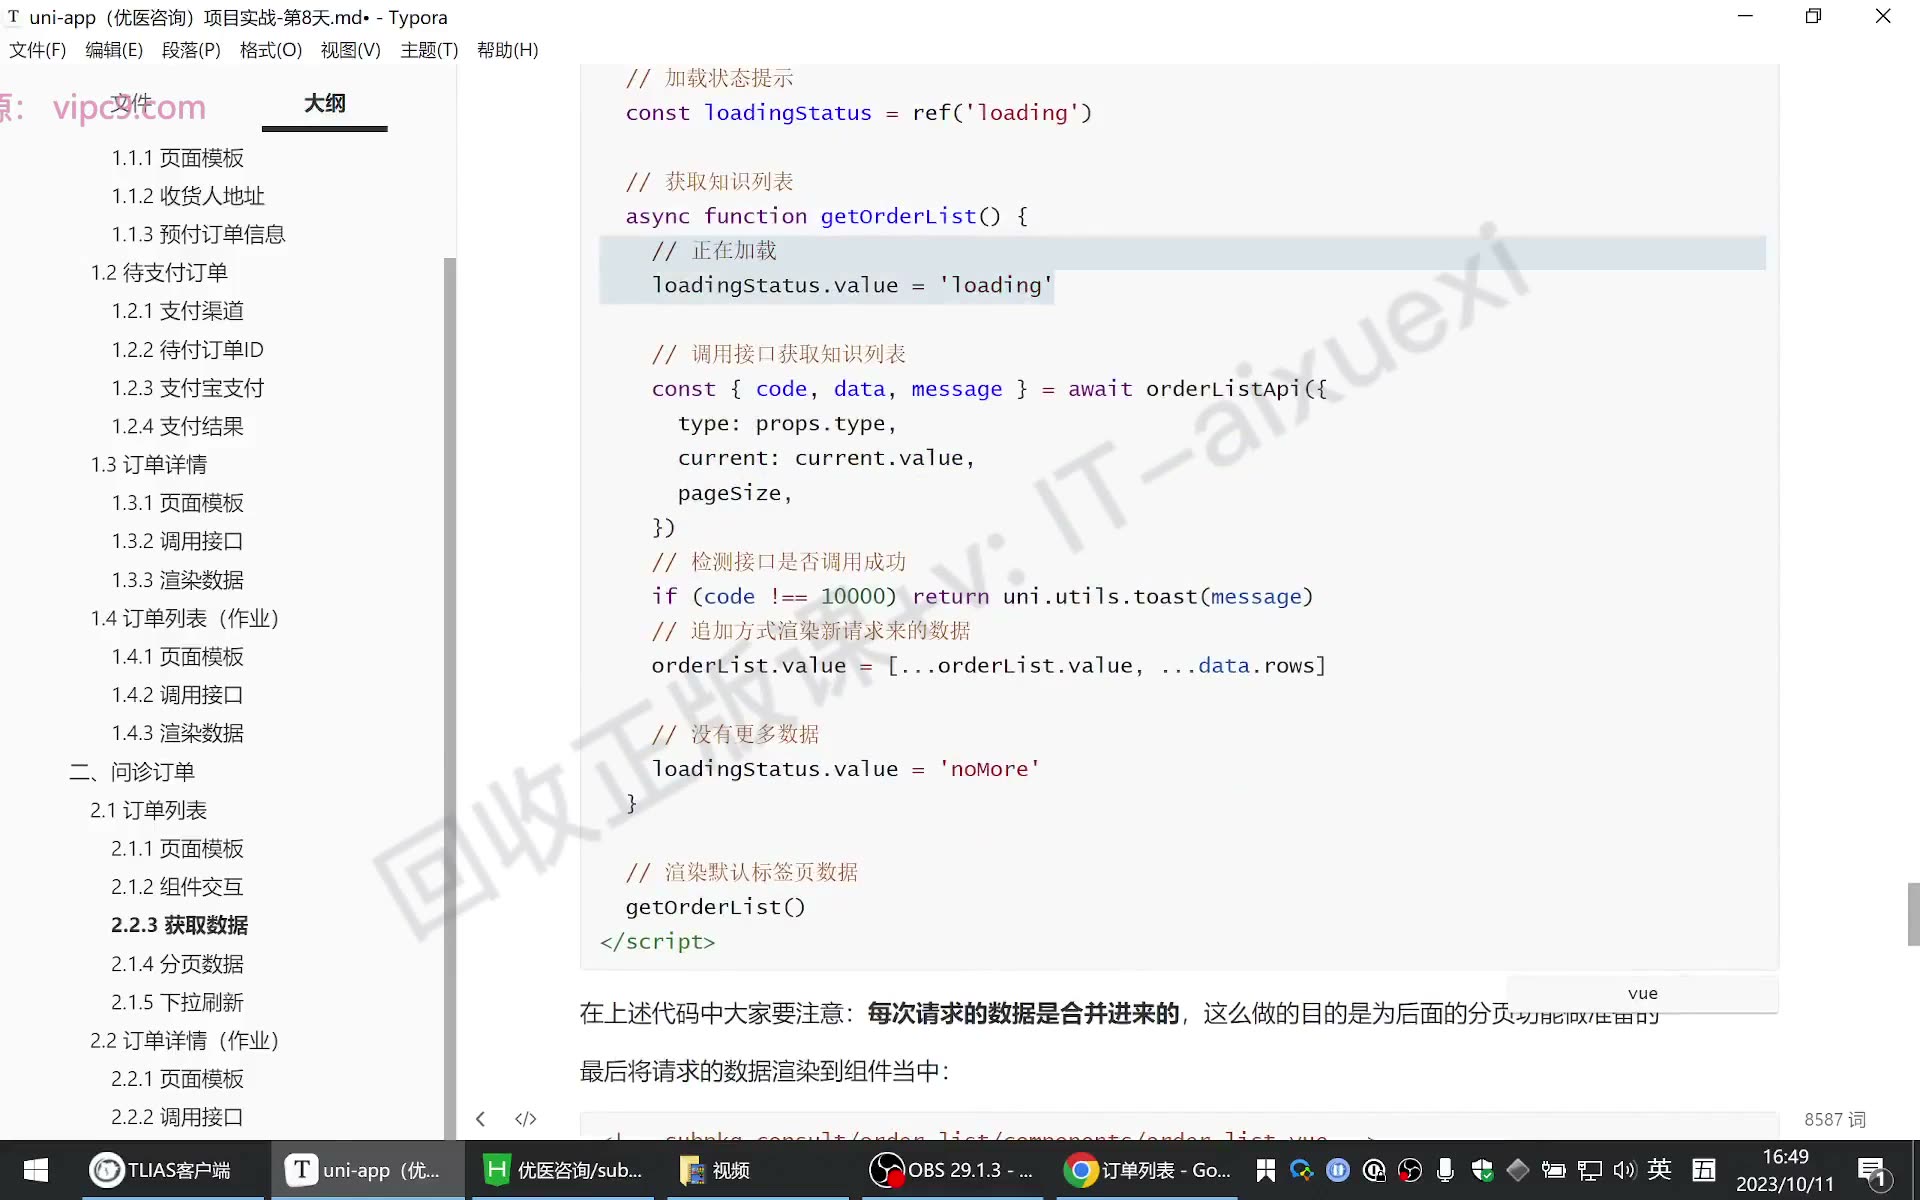Open 文件(F) menu
This screenshot has height=1200, width=1920.
tap(38, 50)
